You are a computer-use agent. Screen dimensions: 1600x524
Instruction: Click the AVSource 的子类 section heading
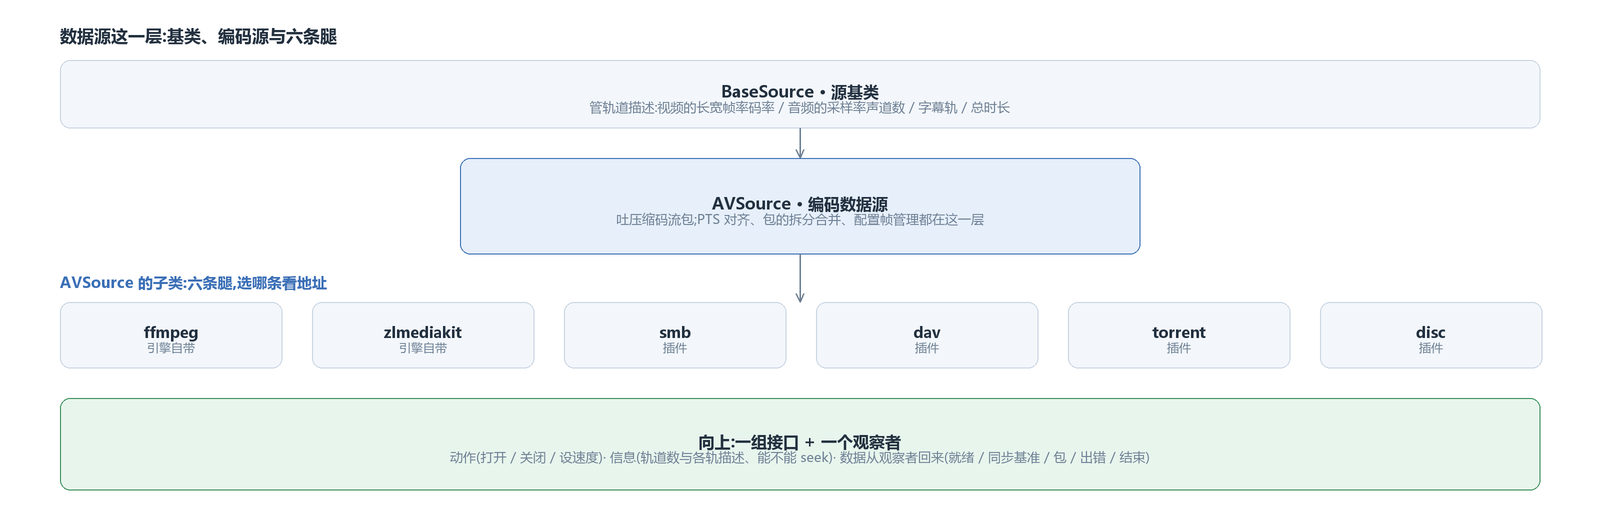(x=193, y=283)
